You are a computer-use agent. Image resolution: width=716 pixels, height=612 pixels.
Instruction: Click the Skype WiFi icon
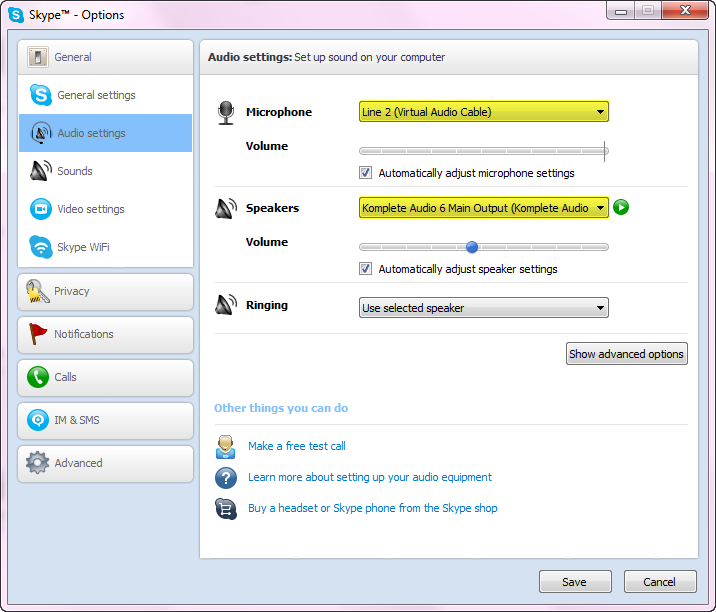coord(41,247)
